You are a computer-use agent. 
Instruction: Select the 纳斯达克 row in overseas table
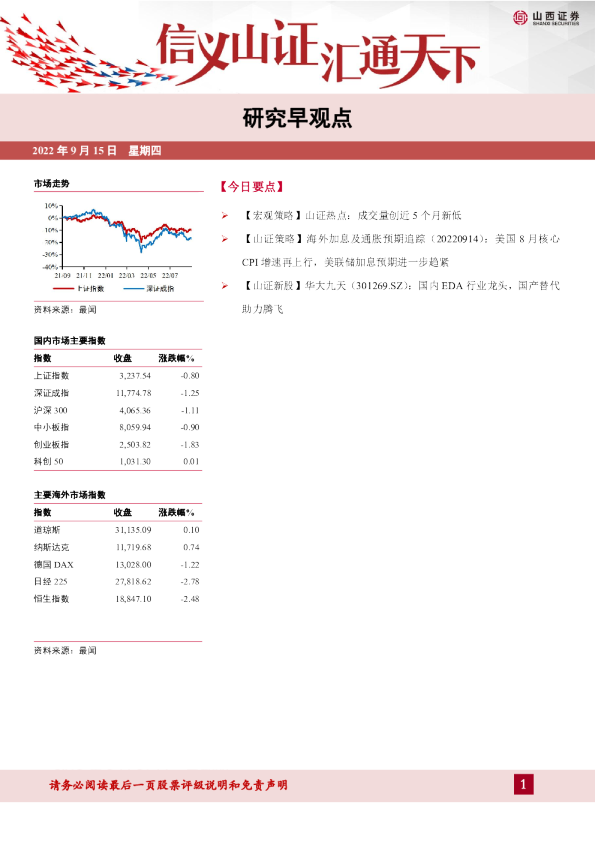point(118,547)
